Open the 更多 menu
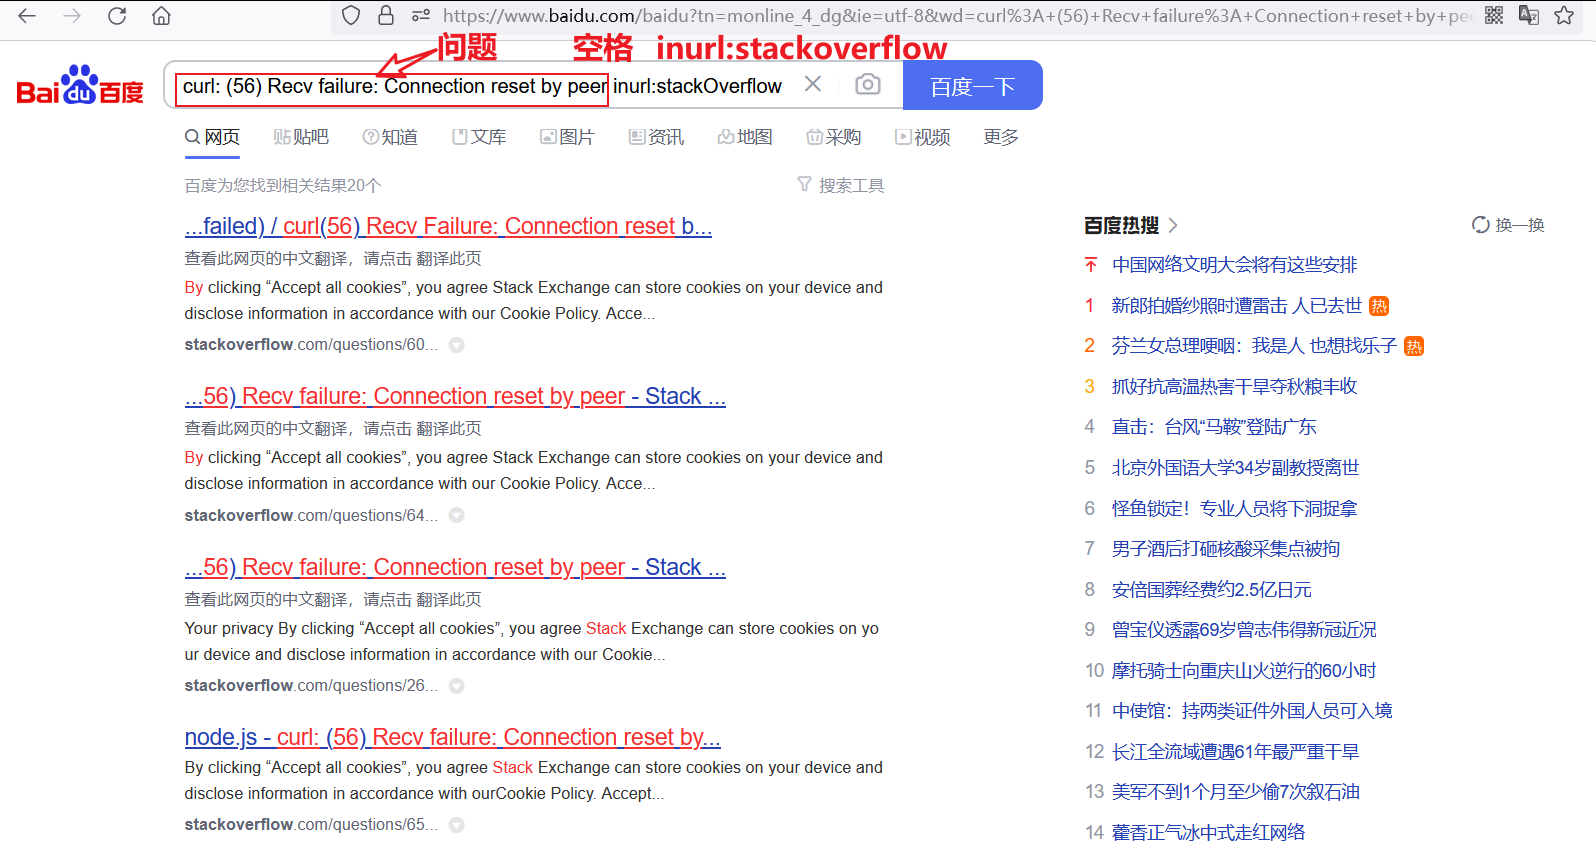The width and height of the screenshot is (1596, 853). 1000,137
